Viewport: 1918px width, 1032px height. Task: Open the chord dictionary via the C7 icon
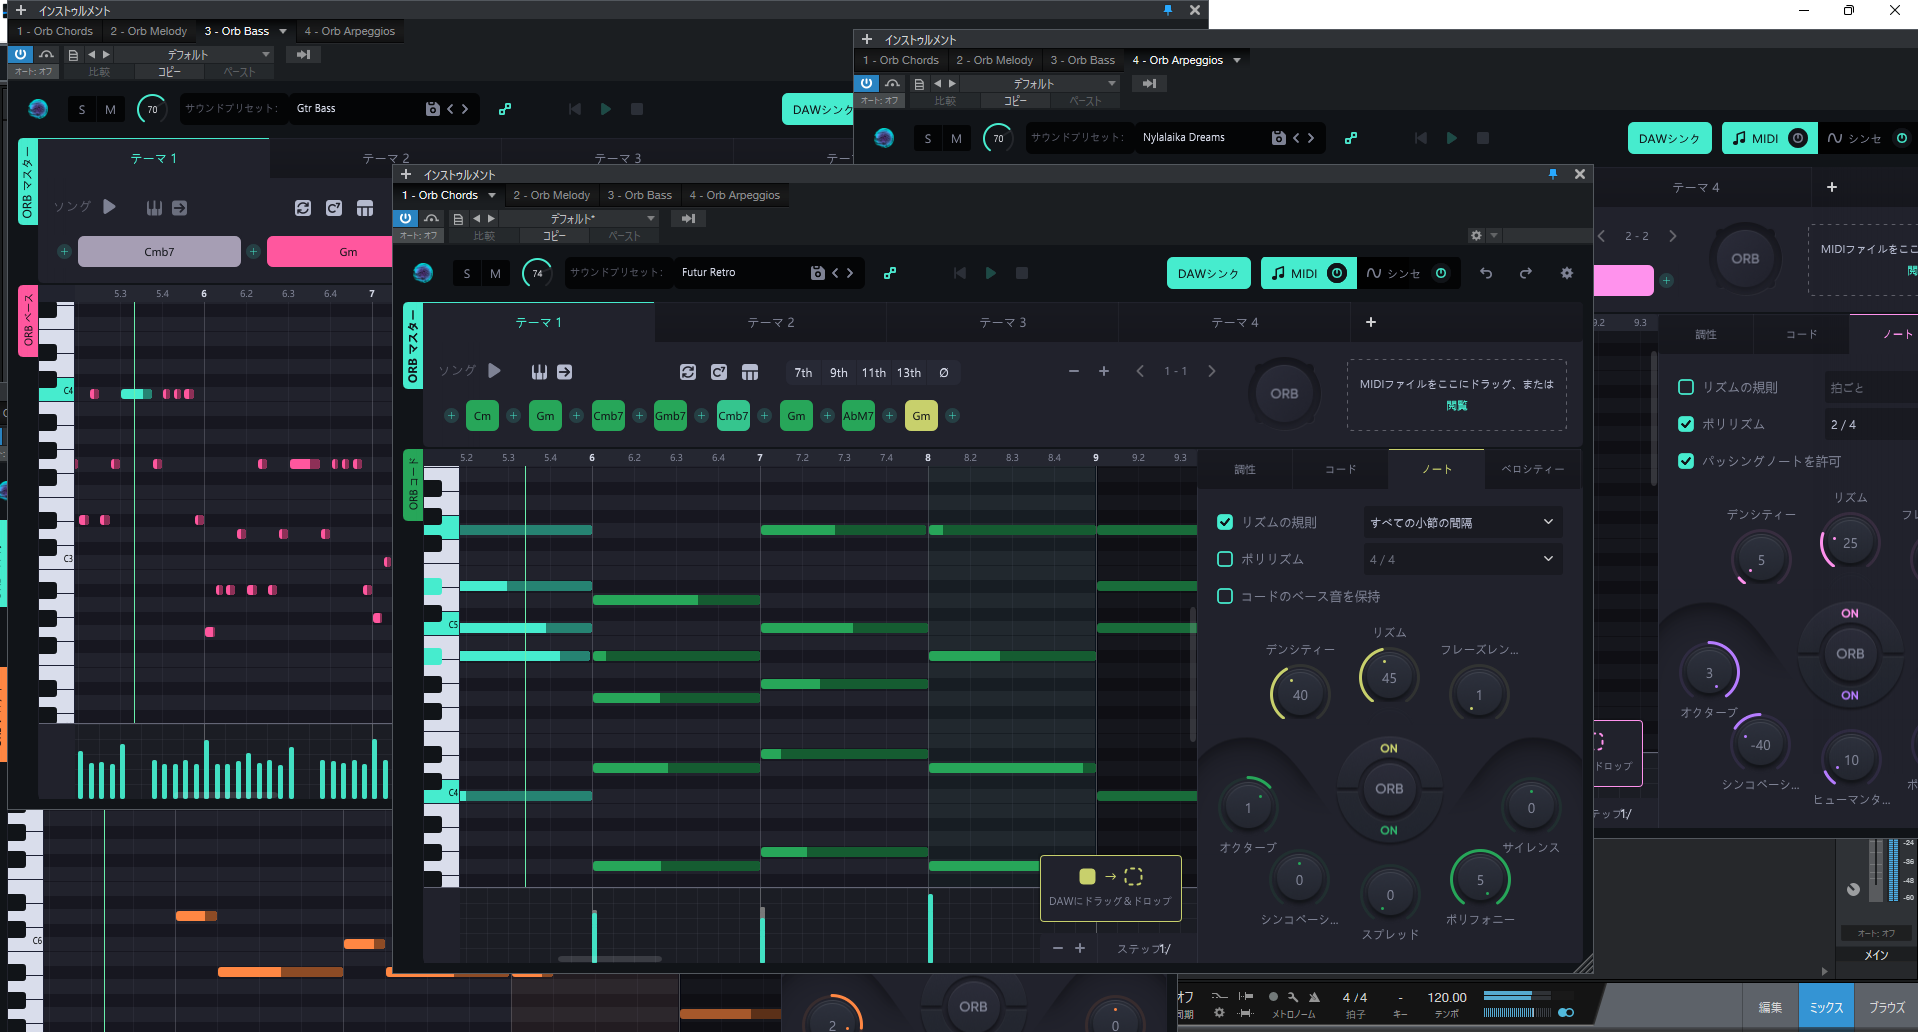(x=718, y=371)
